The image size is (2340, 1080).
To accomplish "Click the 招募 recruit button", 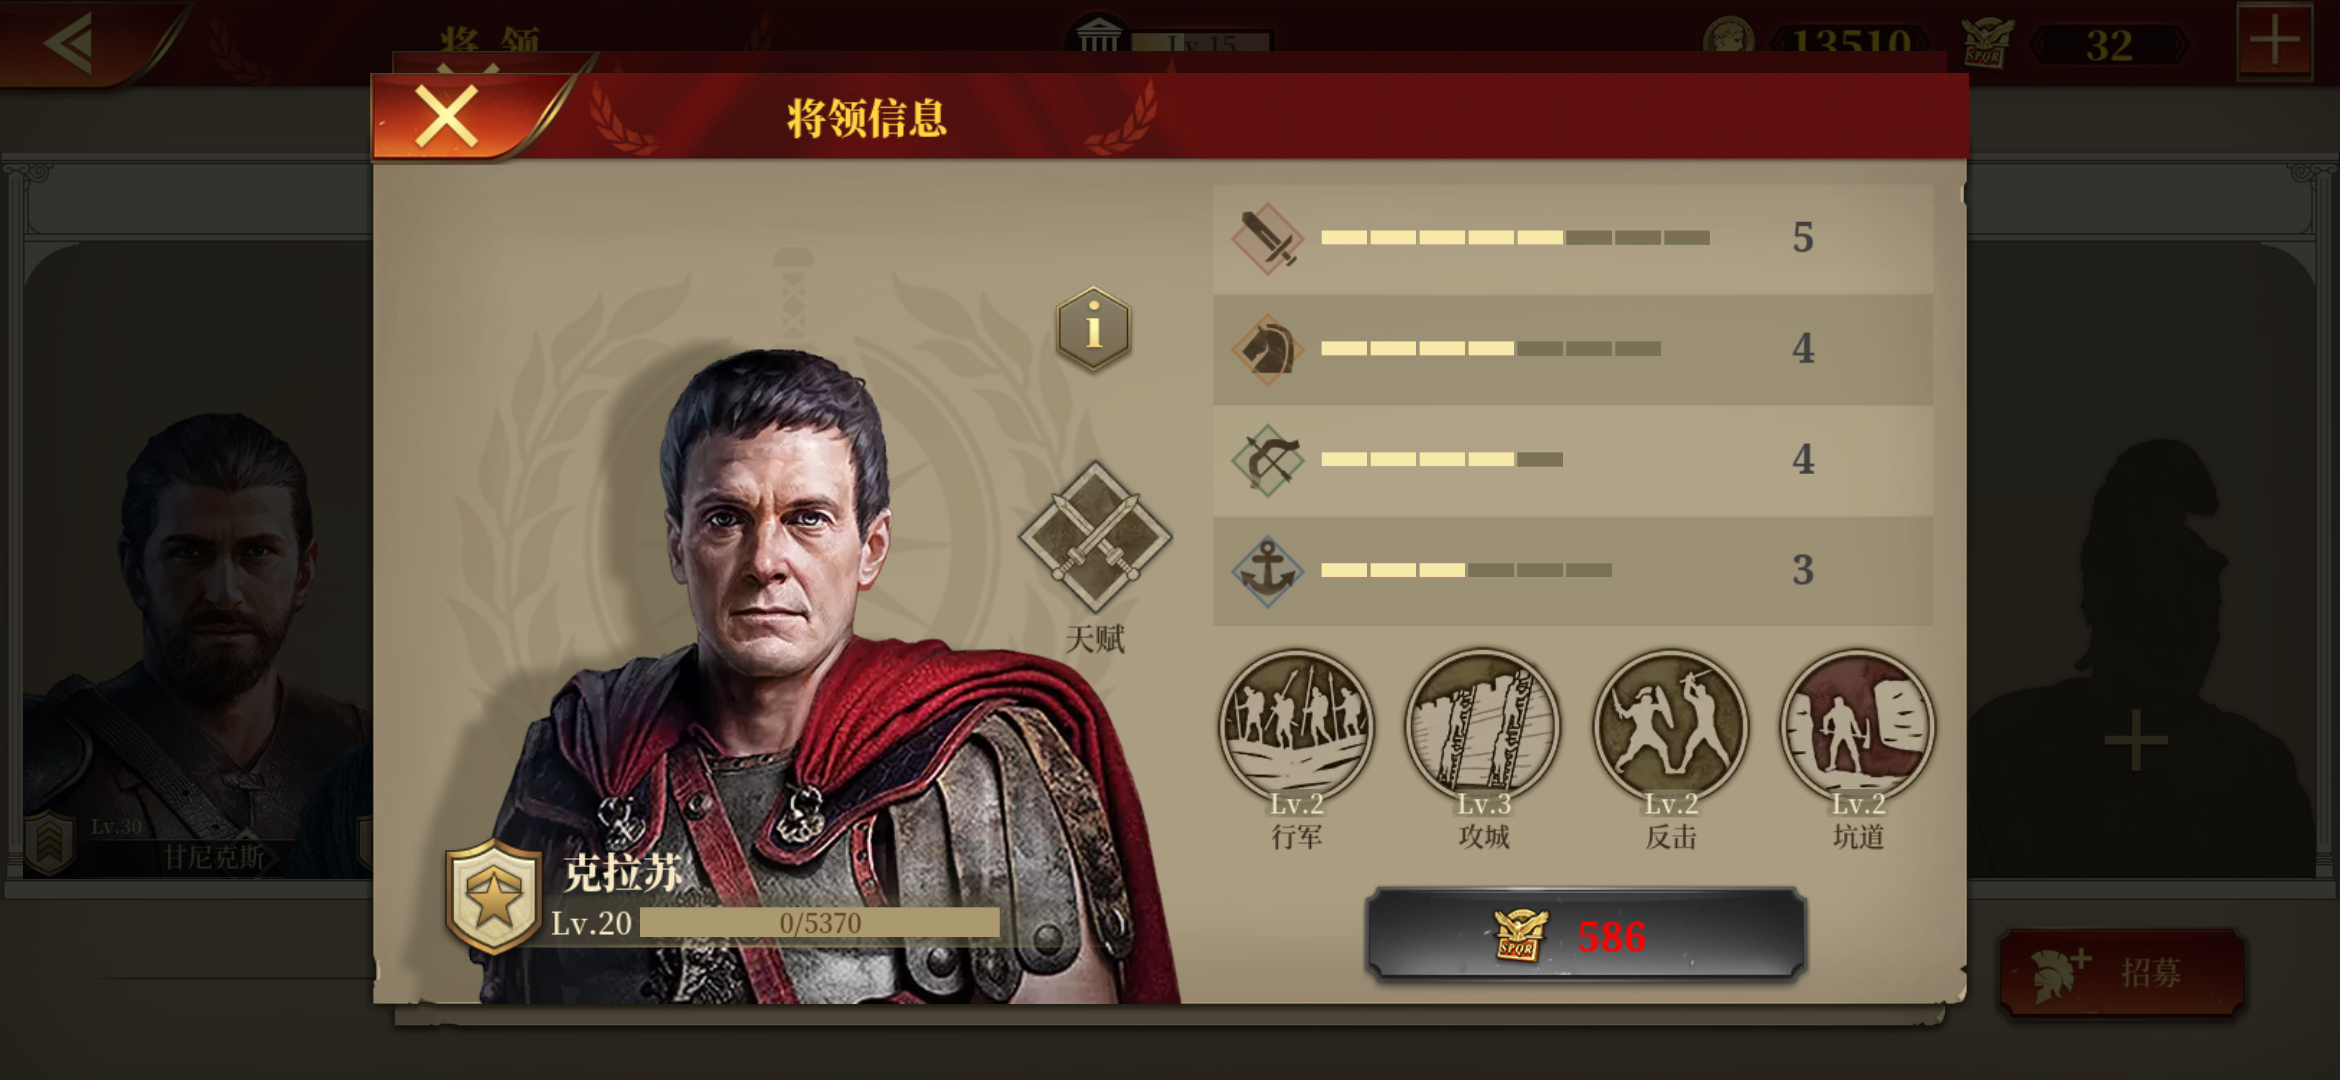I will click(x=2122, y=972).
